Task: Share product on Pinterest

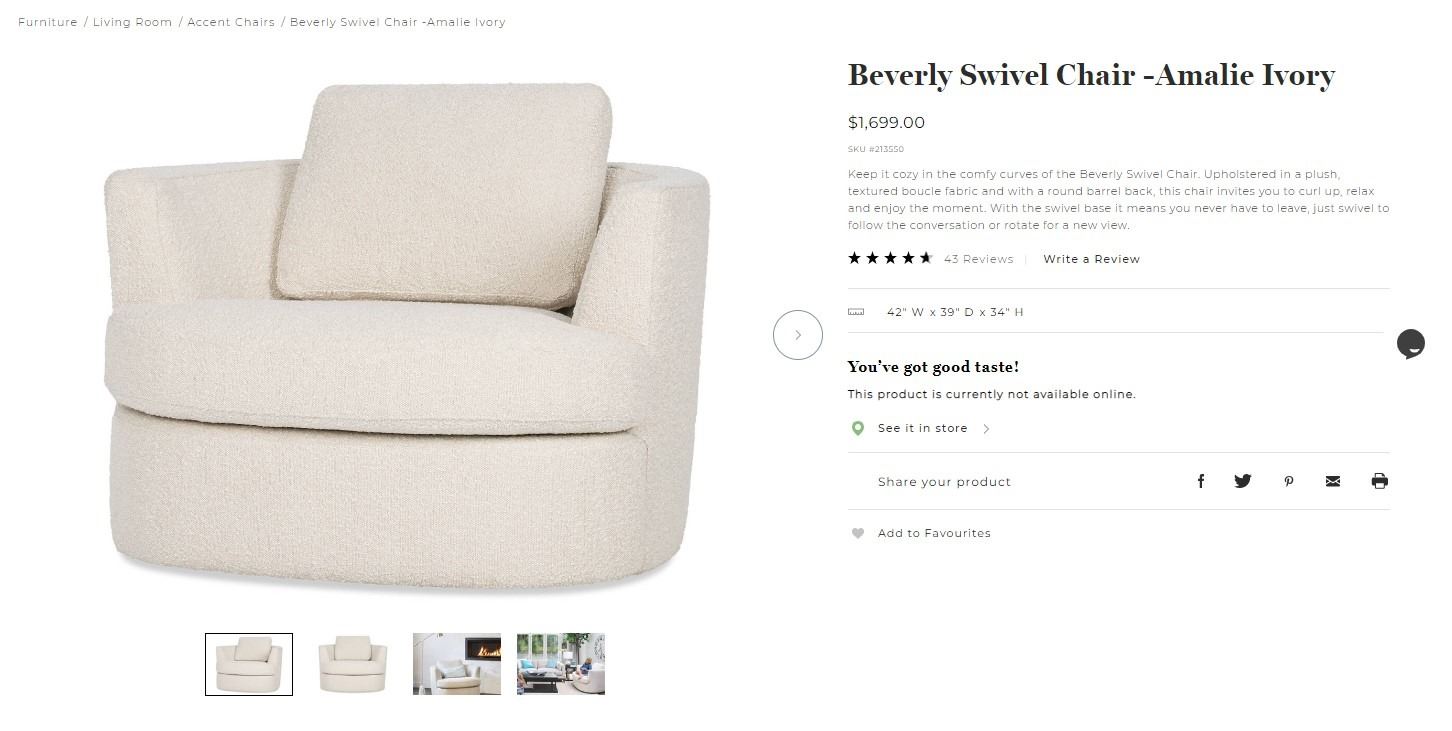Action: [x=1289, y=481]
